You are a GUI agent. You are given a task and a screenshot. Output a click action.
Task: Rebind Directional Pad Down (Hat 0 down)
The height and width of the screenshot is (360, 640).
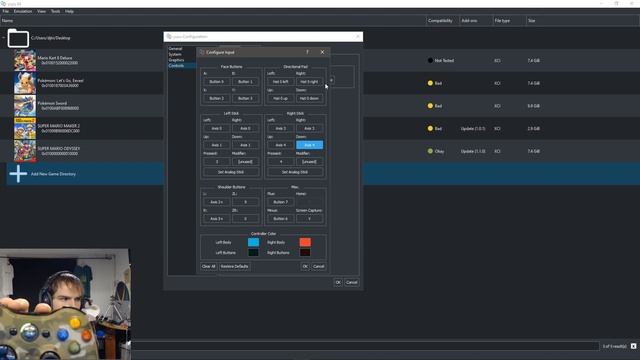[309, 98]
